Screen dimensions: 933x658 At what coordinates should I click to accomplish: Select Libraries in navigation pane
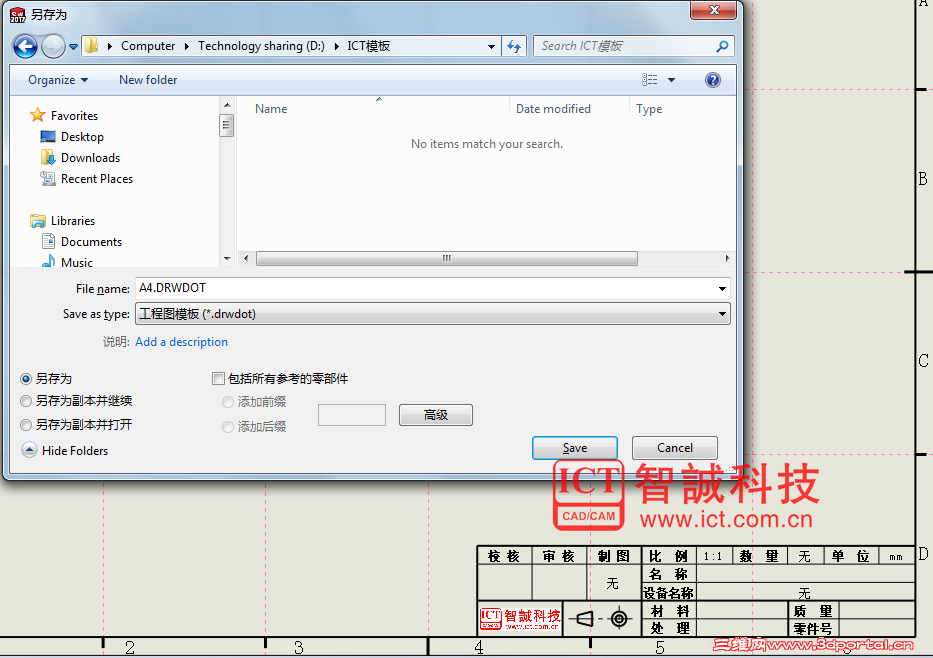[x=73, y=221]
